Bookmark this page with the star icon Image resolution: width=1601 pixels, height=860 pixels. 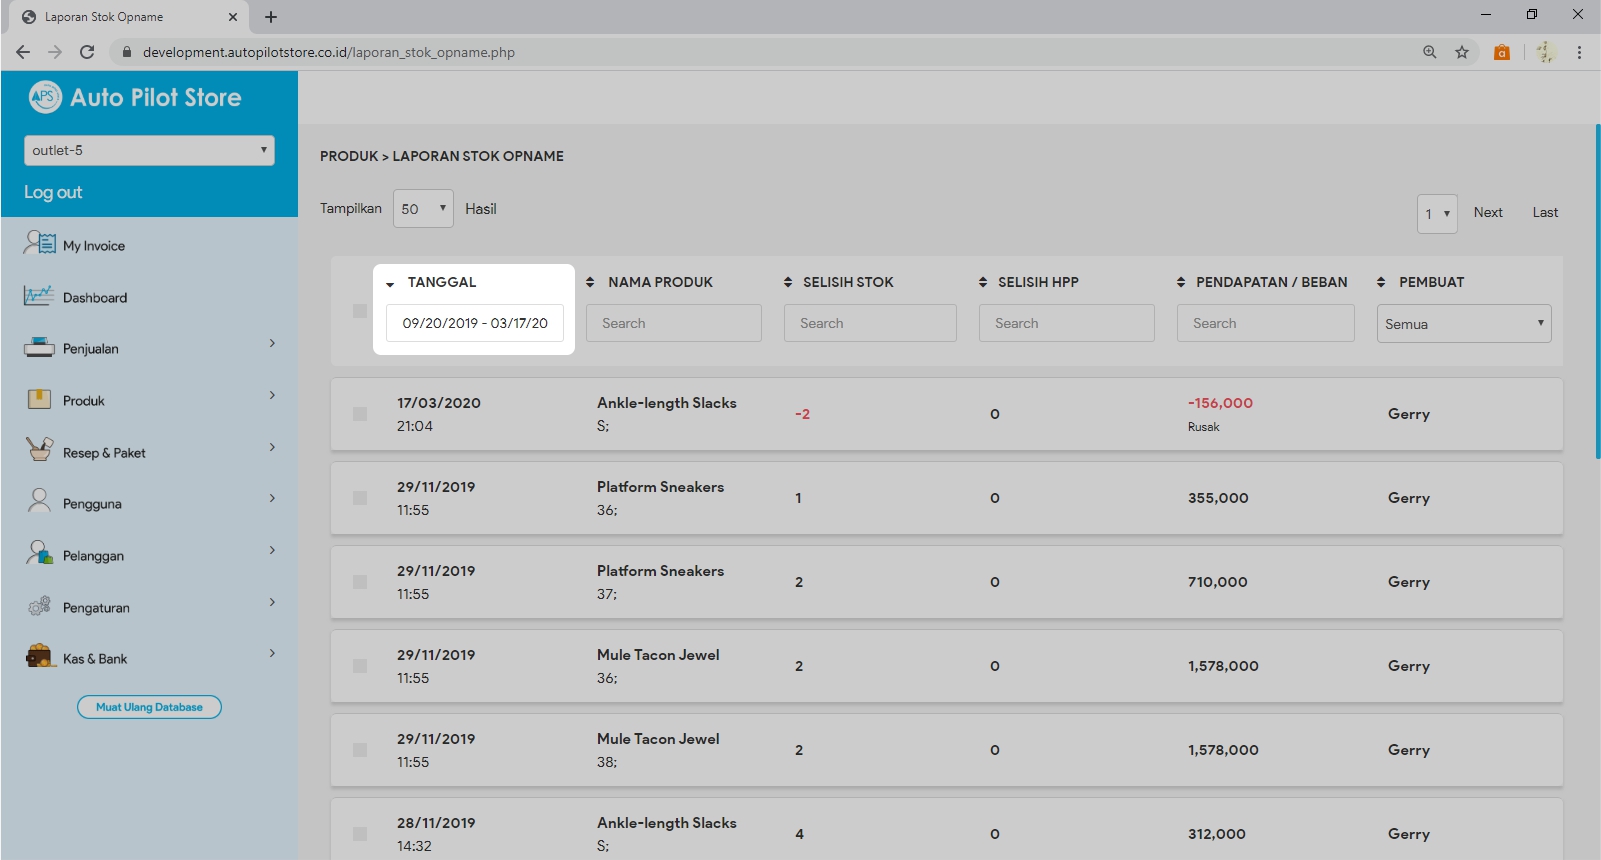[x=1462, y=52]
